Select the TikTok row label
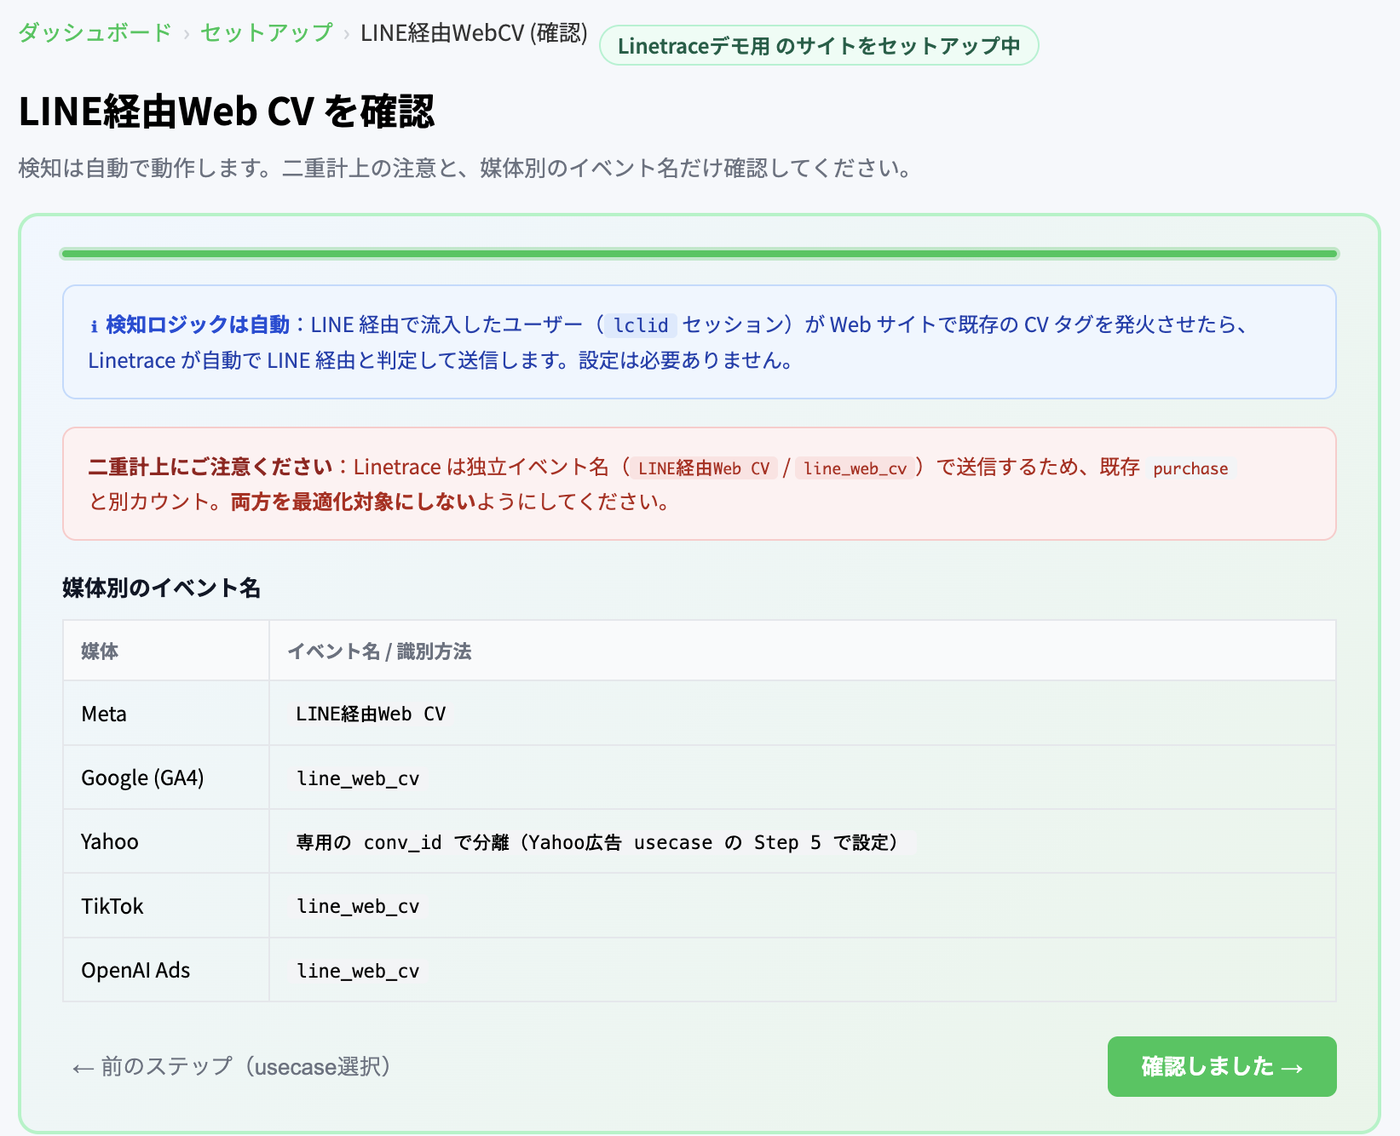 tap(112, 906)
